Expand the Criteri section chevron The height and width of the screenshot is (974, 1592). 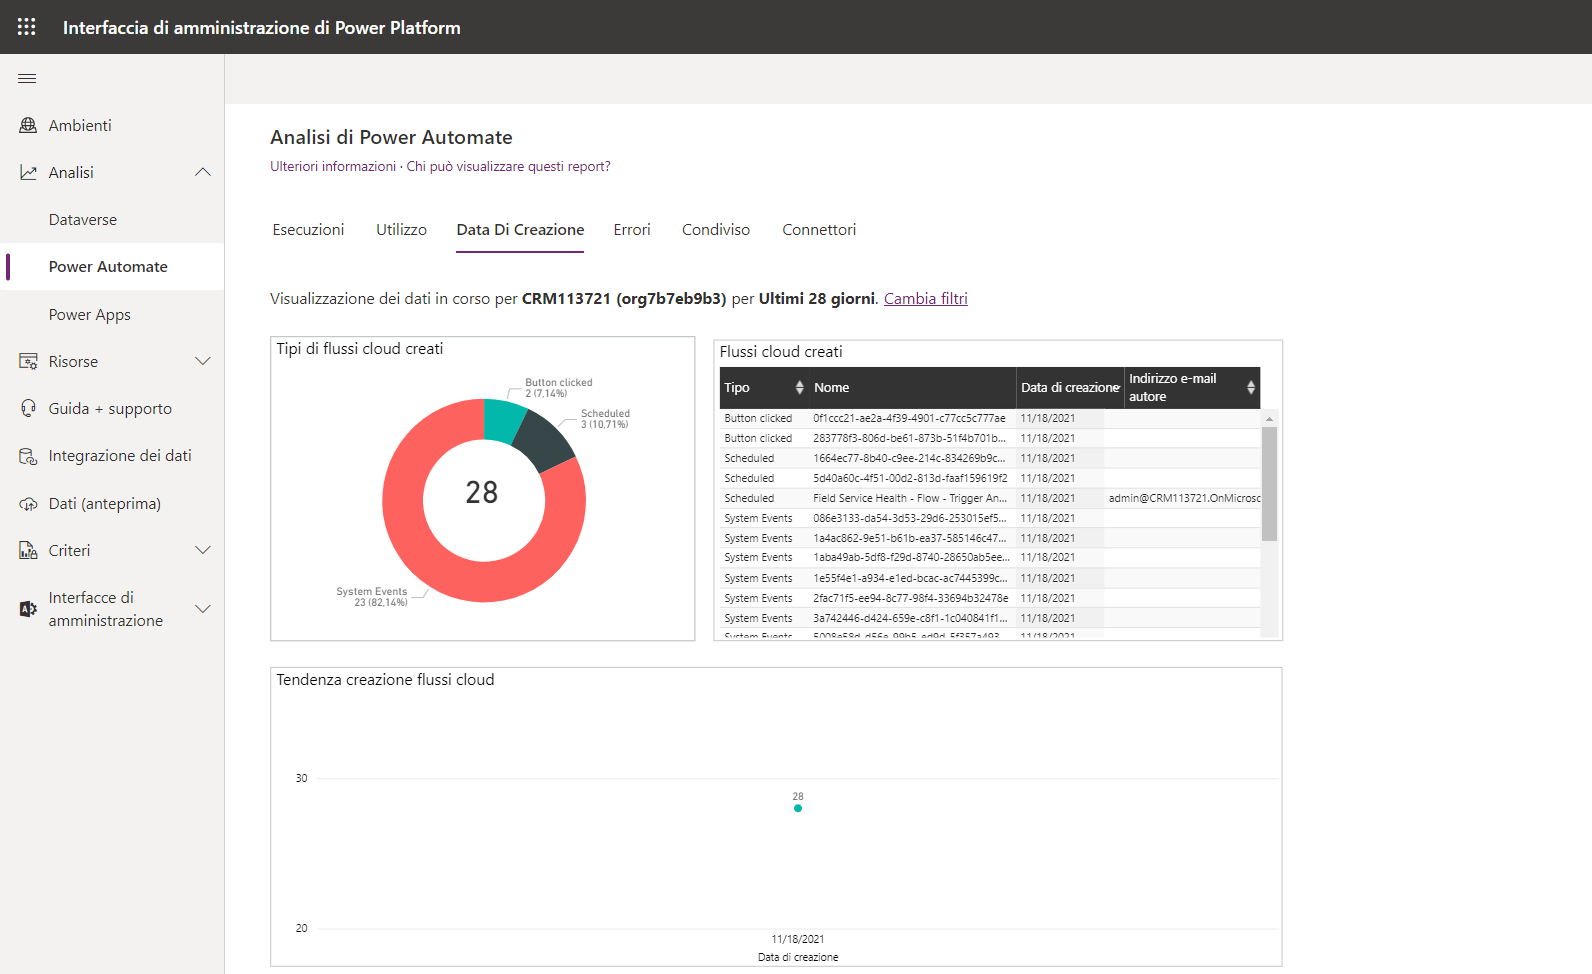click(203, 550)
